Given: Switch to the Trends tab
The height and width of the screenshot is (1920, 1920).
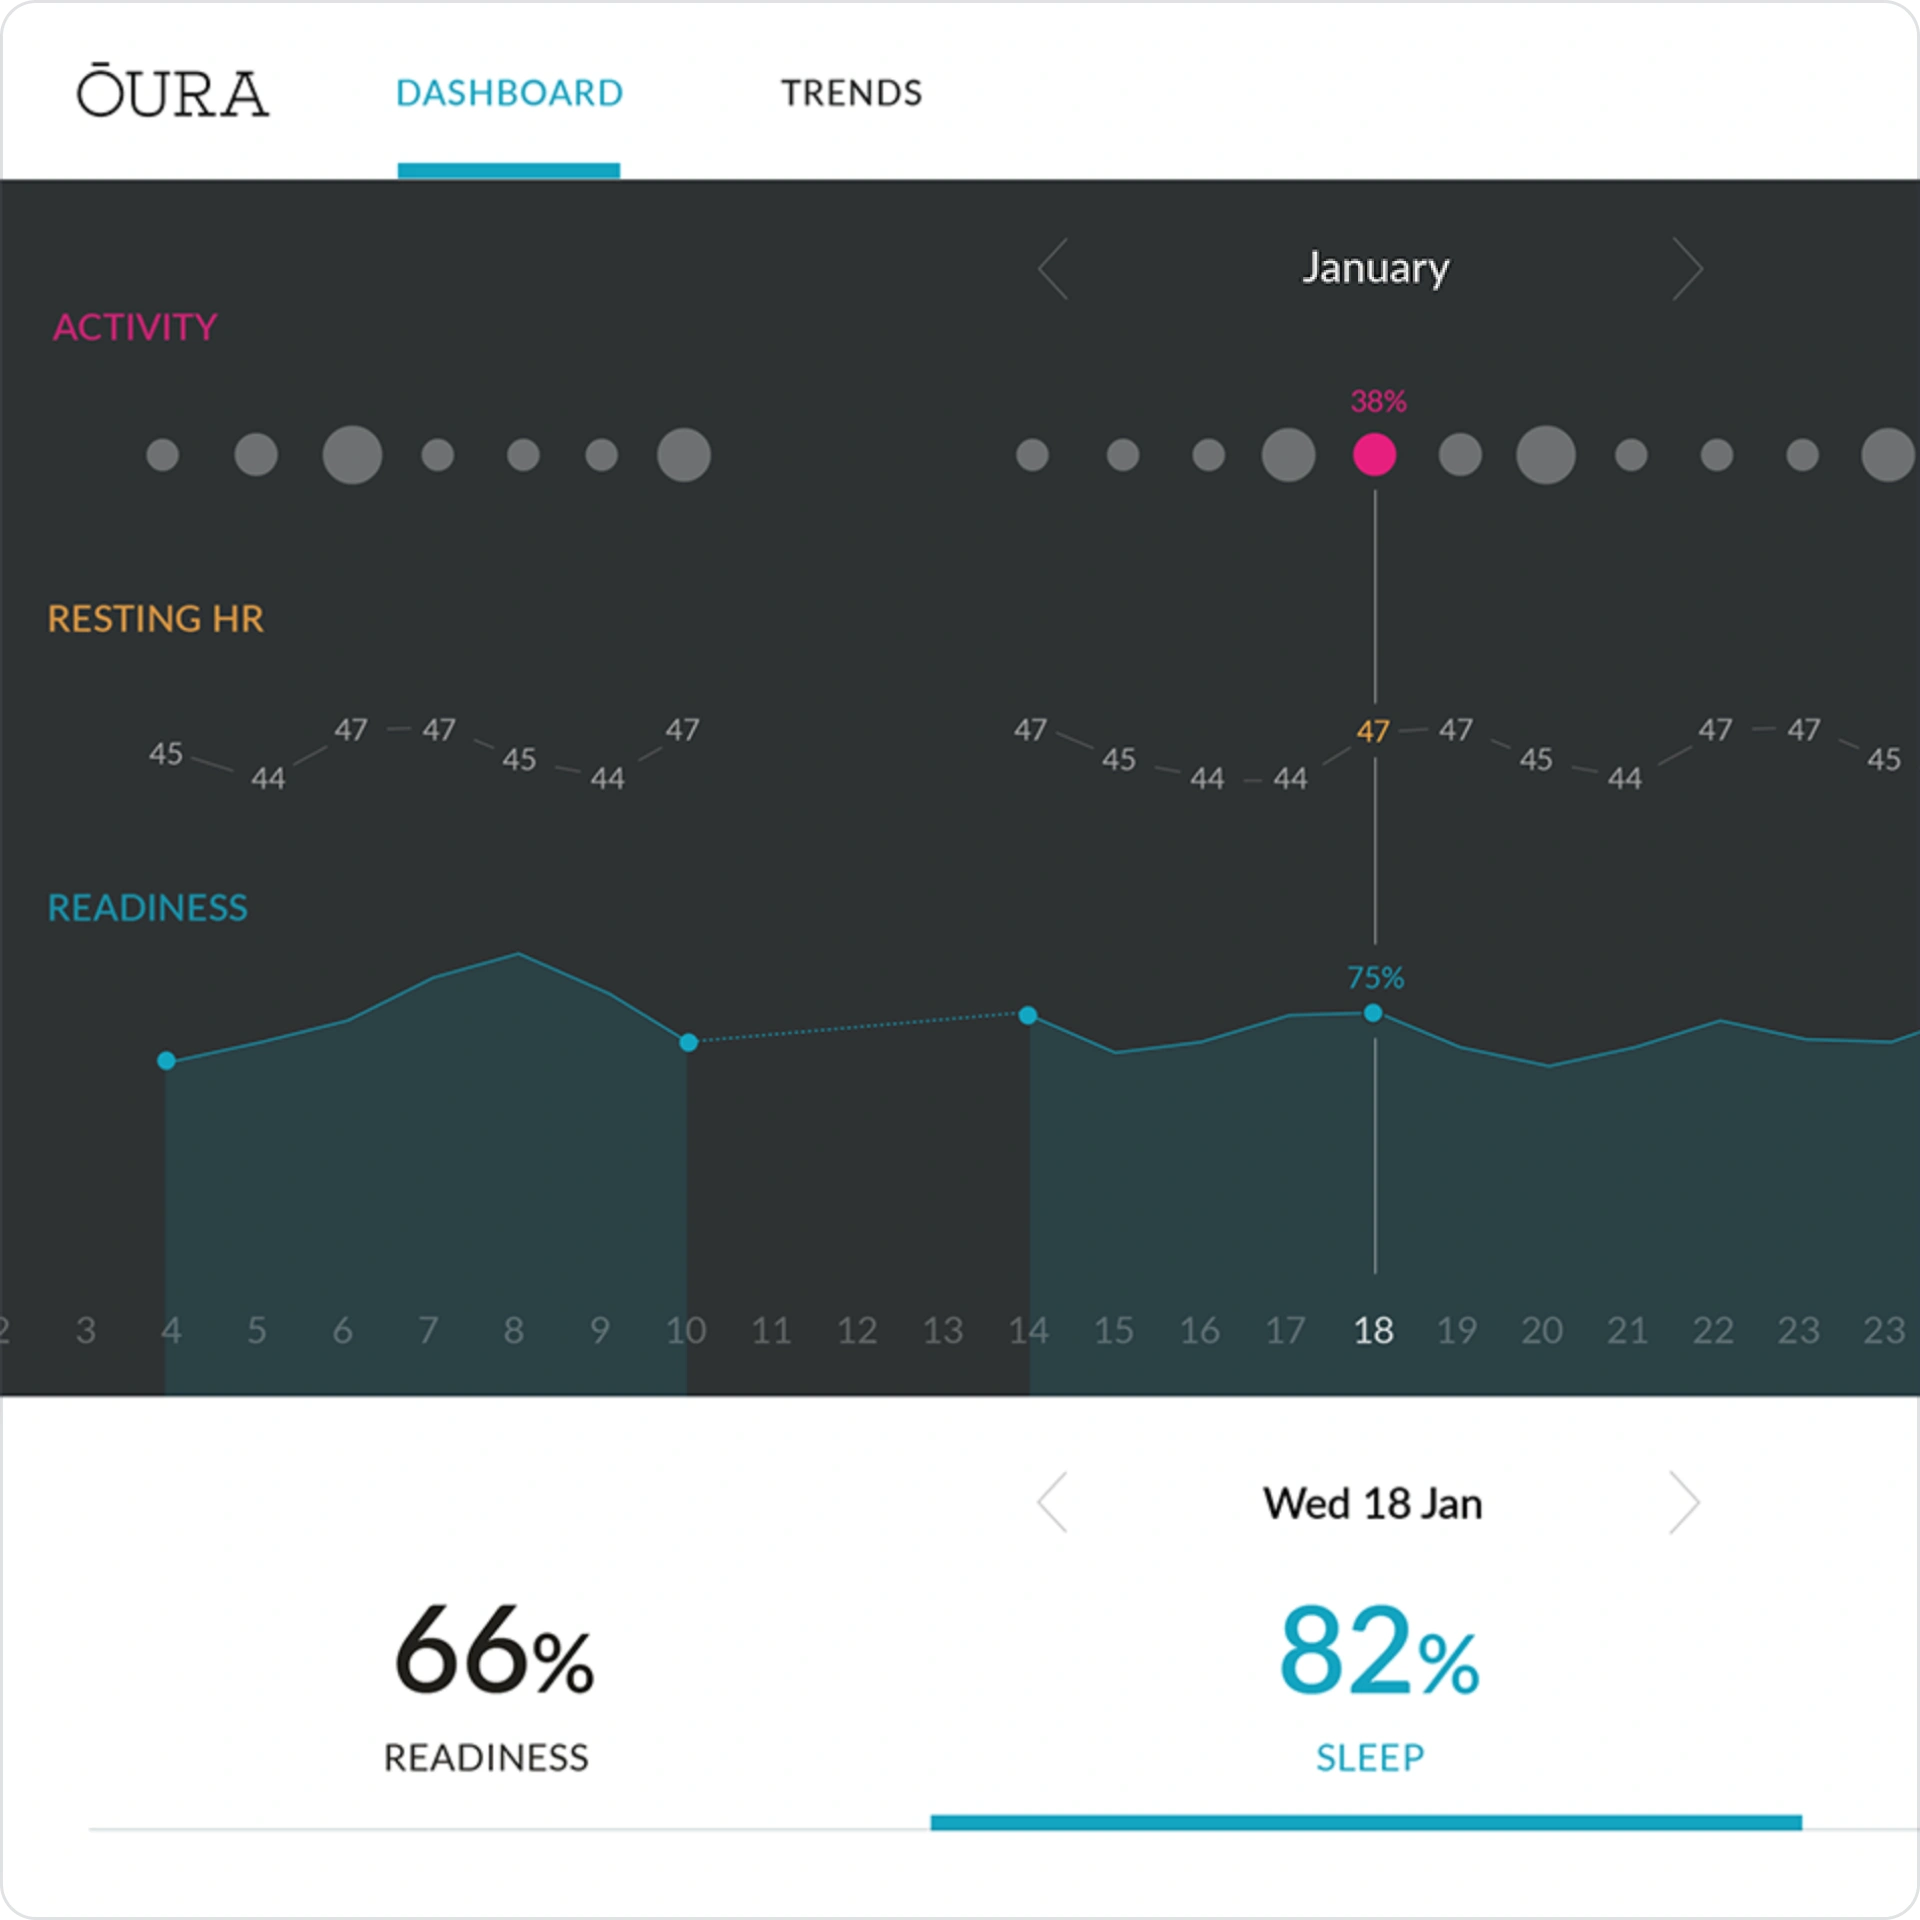Looking at the screenshot, I should click(x=851, y=93).
